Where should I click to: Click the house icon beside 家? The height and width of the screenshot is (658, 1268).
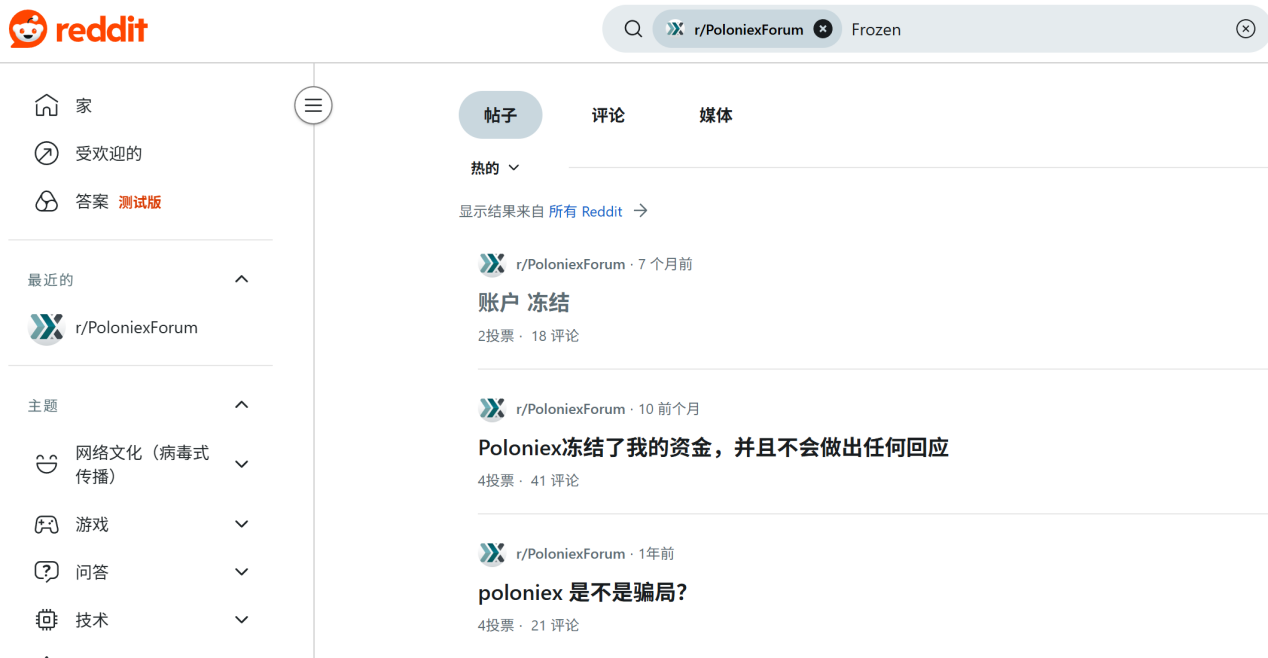(x=46, y=105)
